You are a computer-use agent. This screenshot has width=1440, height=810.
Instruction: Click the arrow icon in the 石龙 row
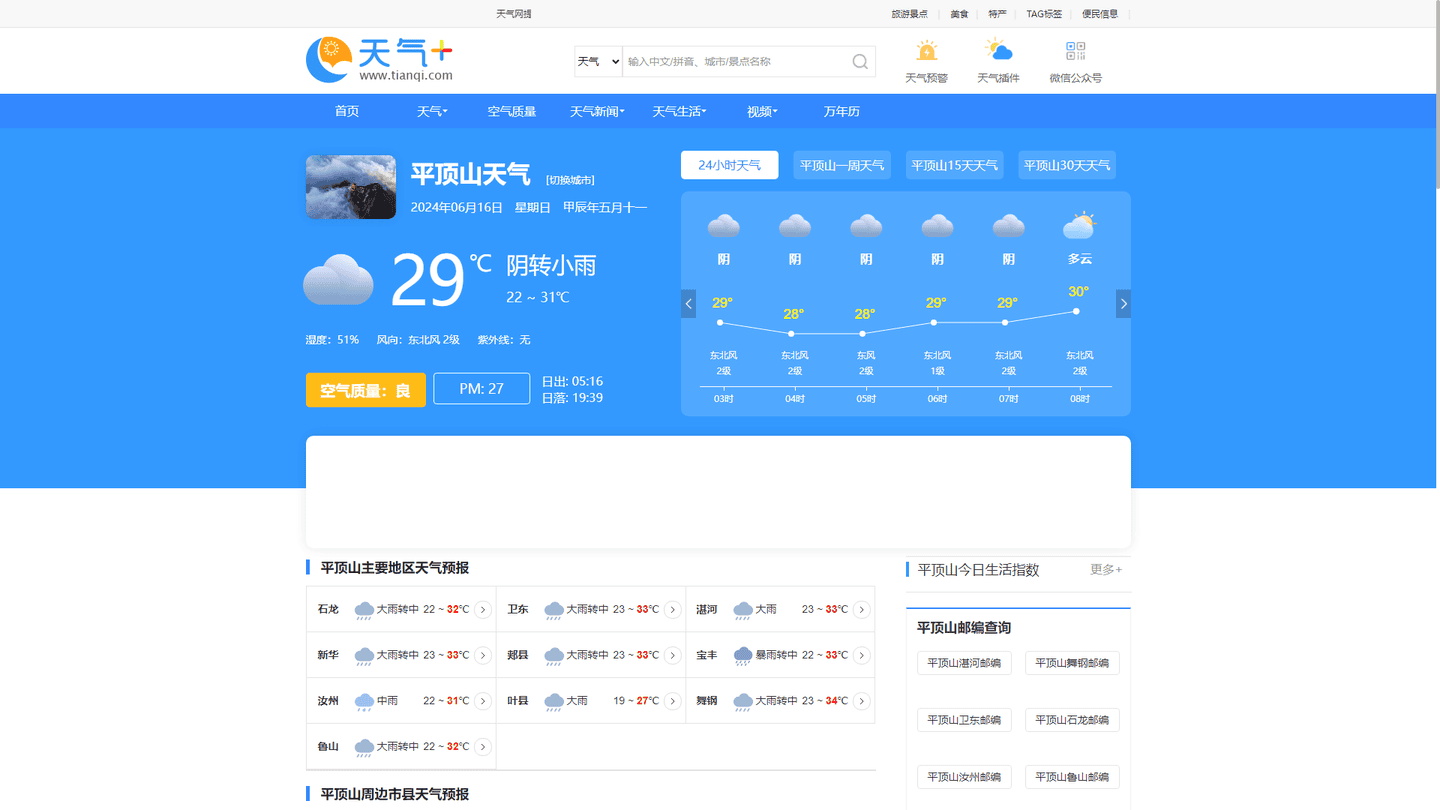[483, 610]
